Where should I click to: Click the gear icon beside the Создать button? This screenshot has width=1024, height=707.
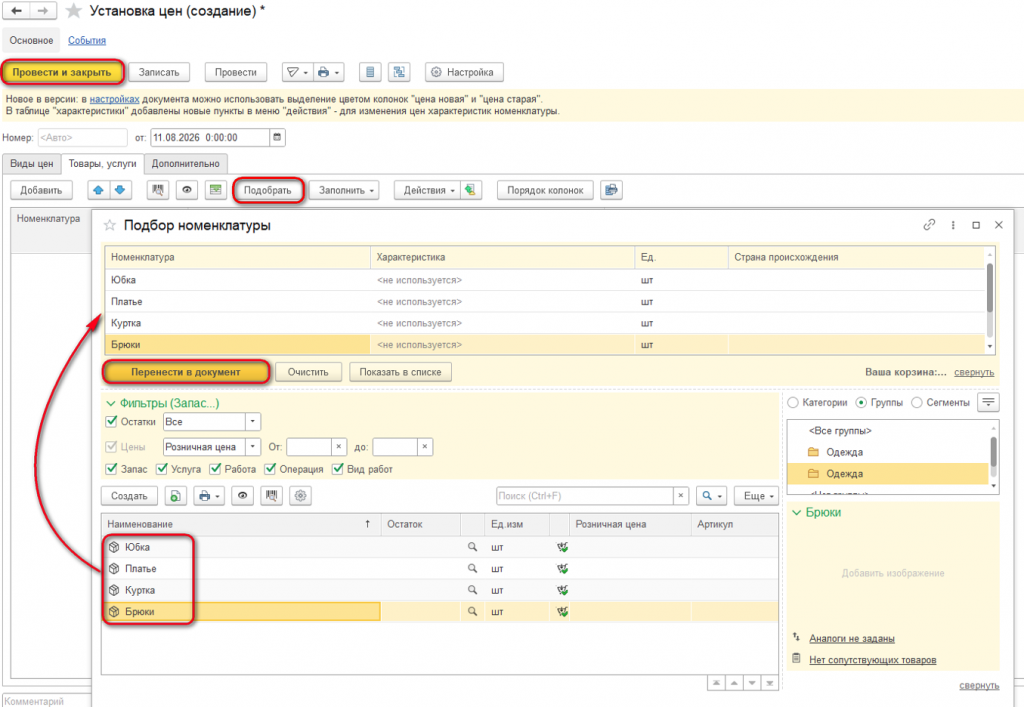(x=300, y=496)
